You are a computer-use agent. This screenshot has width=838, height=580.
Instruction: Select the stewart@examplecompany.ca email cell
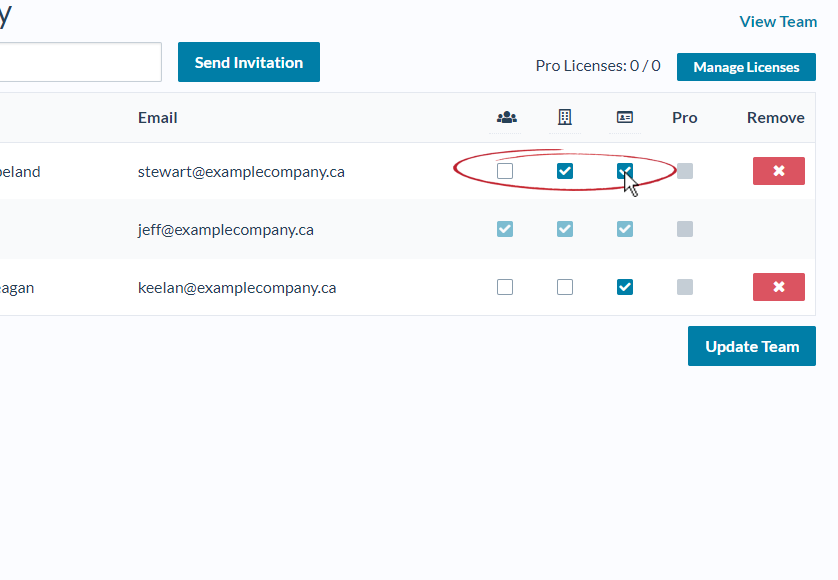pyautogui.click(x=241, y=172)
